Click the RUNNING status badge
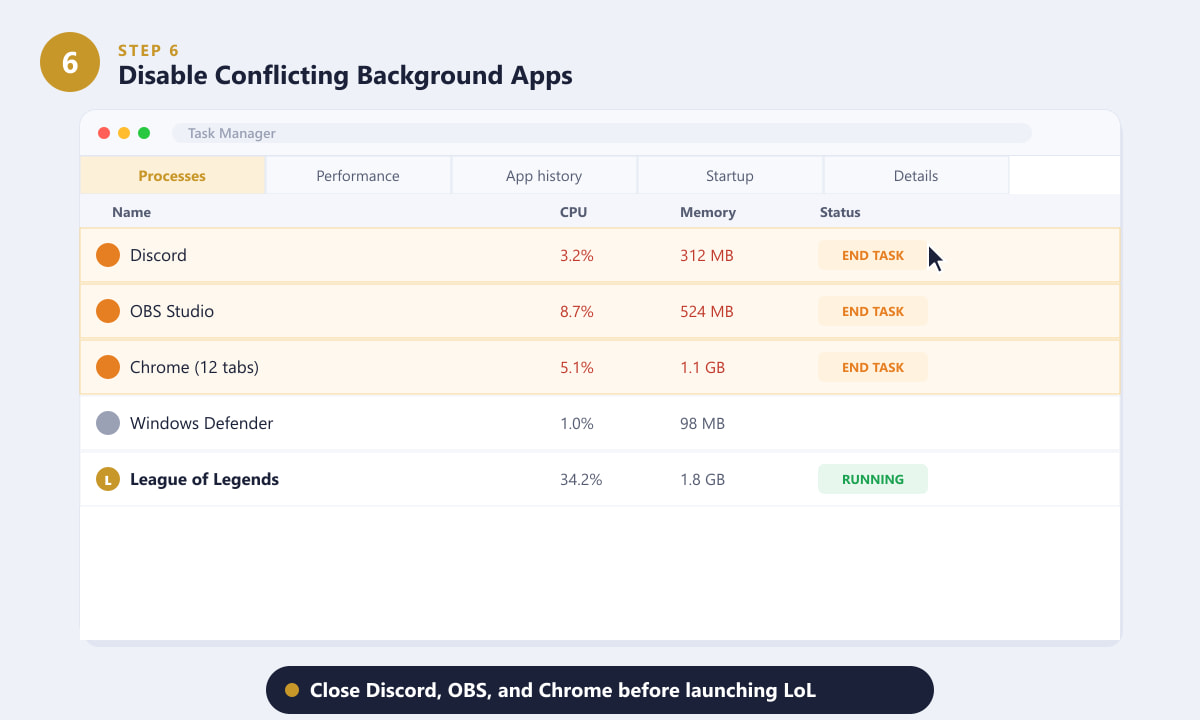Image resolution: width=1200 pixels, height=720 pixels. click(x=873, y=479)
